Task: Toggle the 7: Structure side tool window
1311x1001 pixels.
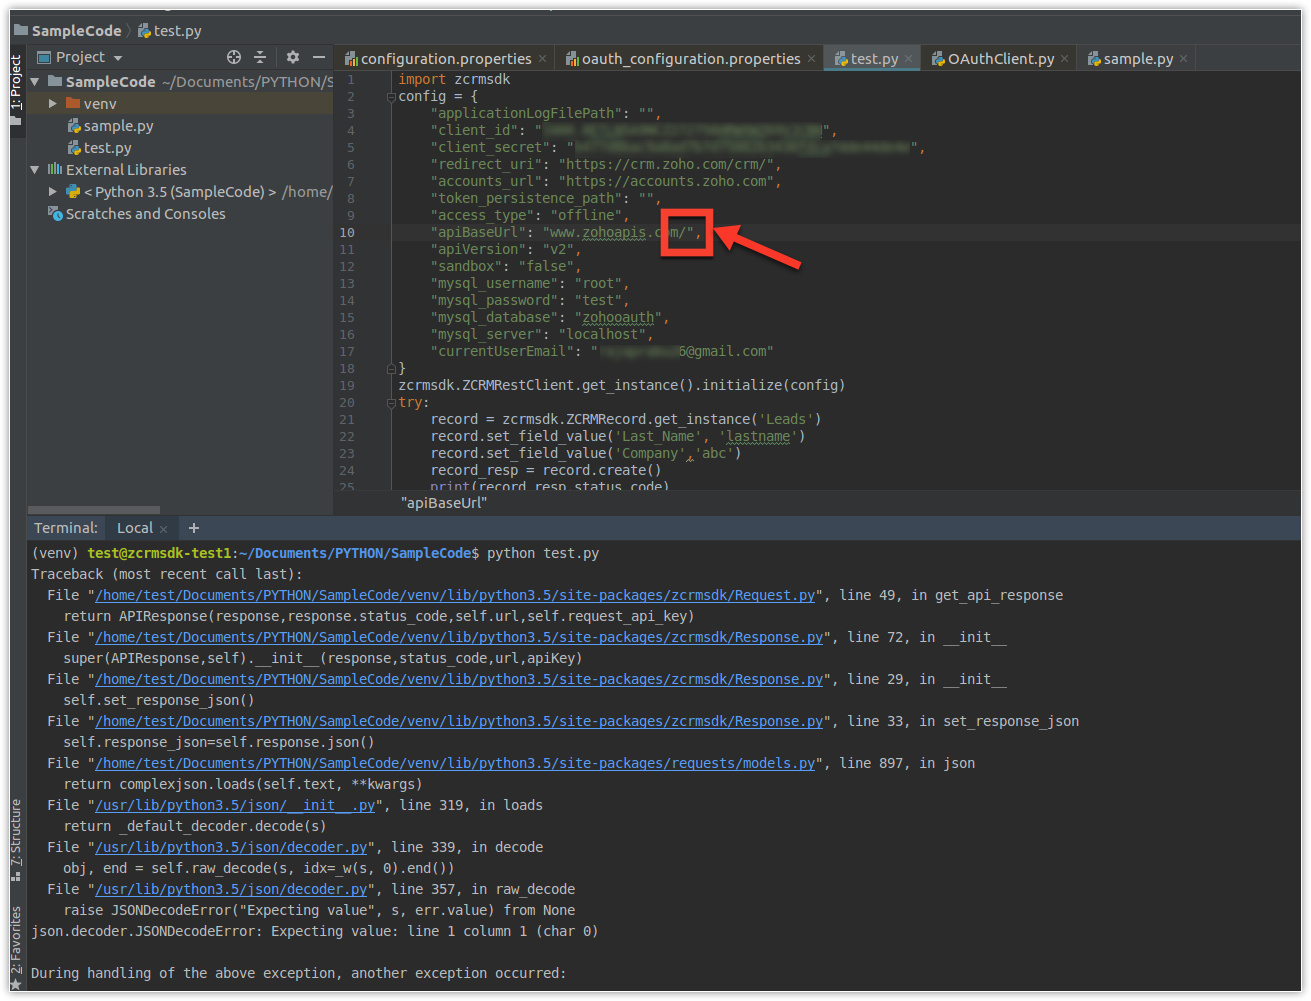Action: (16, 840)
